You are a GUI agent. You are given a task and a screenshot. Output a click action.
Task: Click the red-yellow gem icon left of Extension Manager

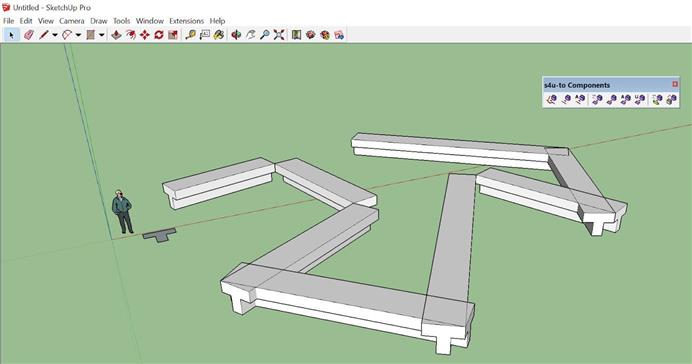[325, 35]
